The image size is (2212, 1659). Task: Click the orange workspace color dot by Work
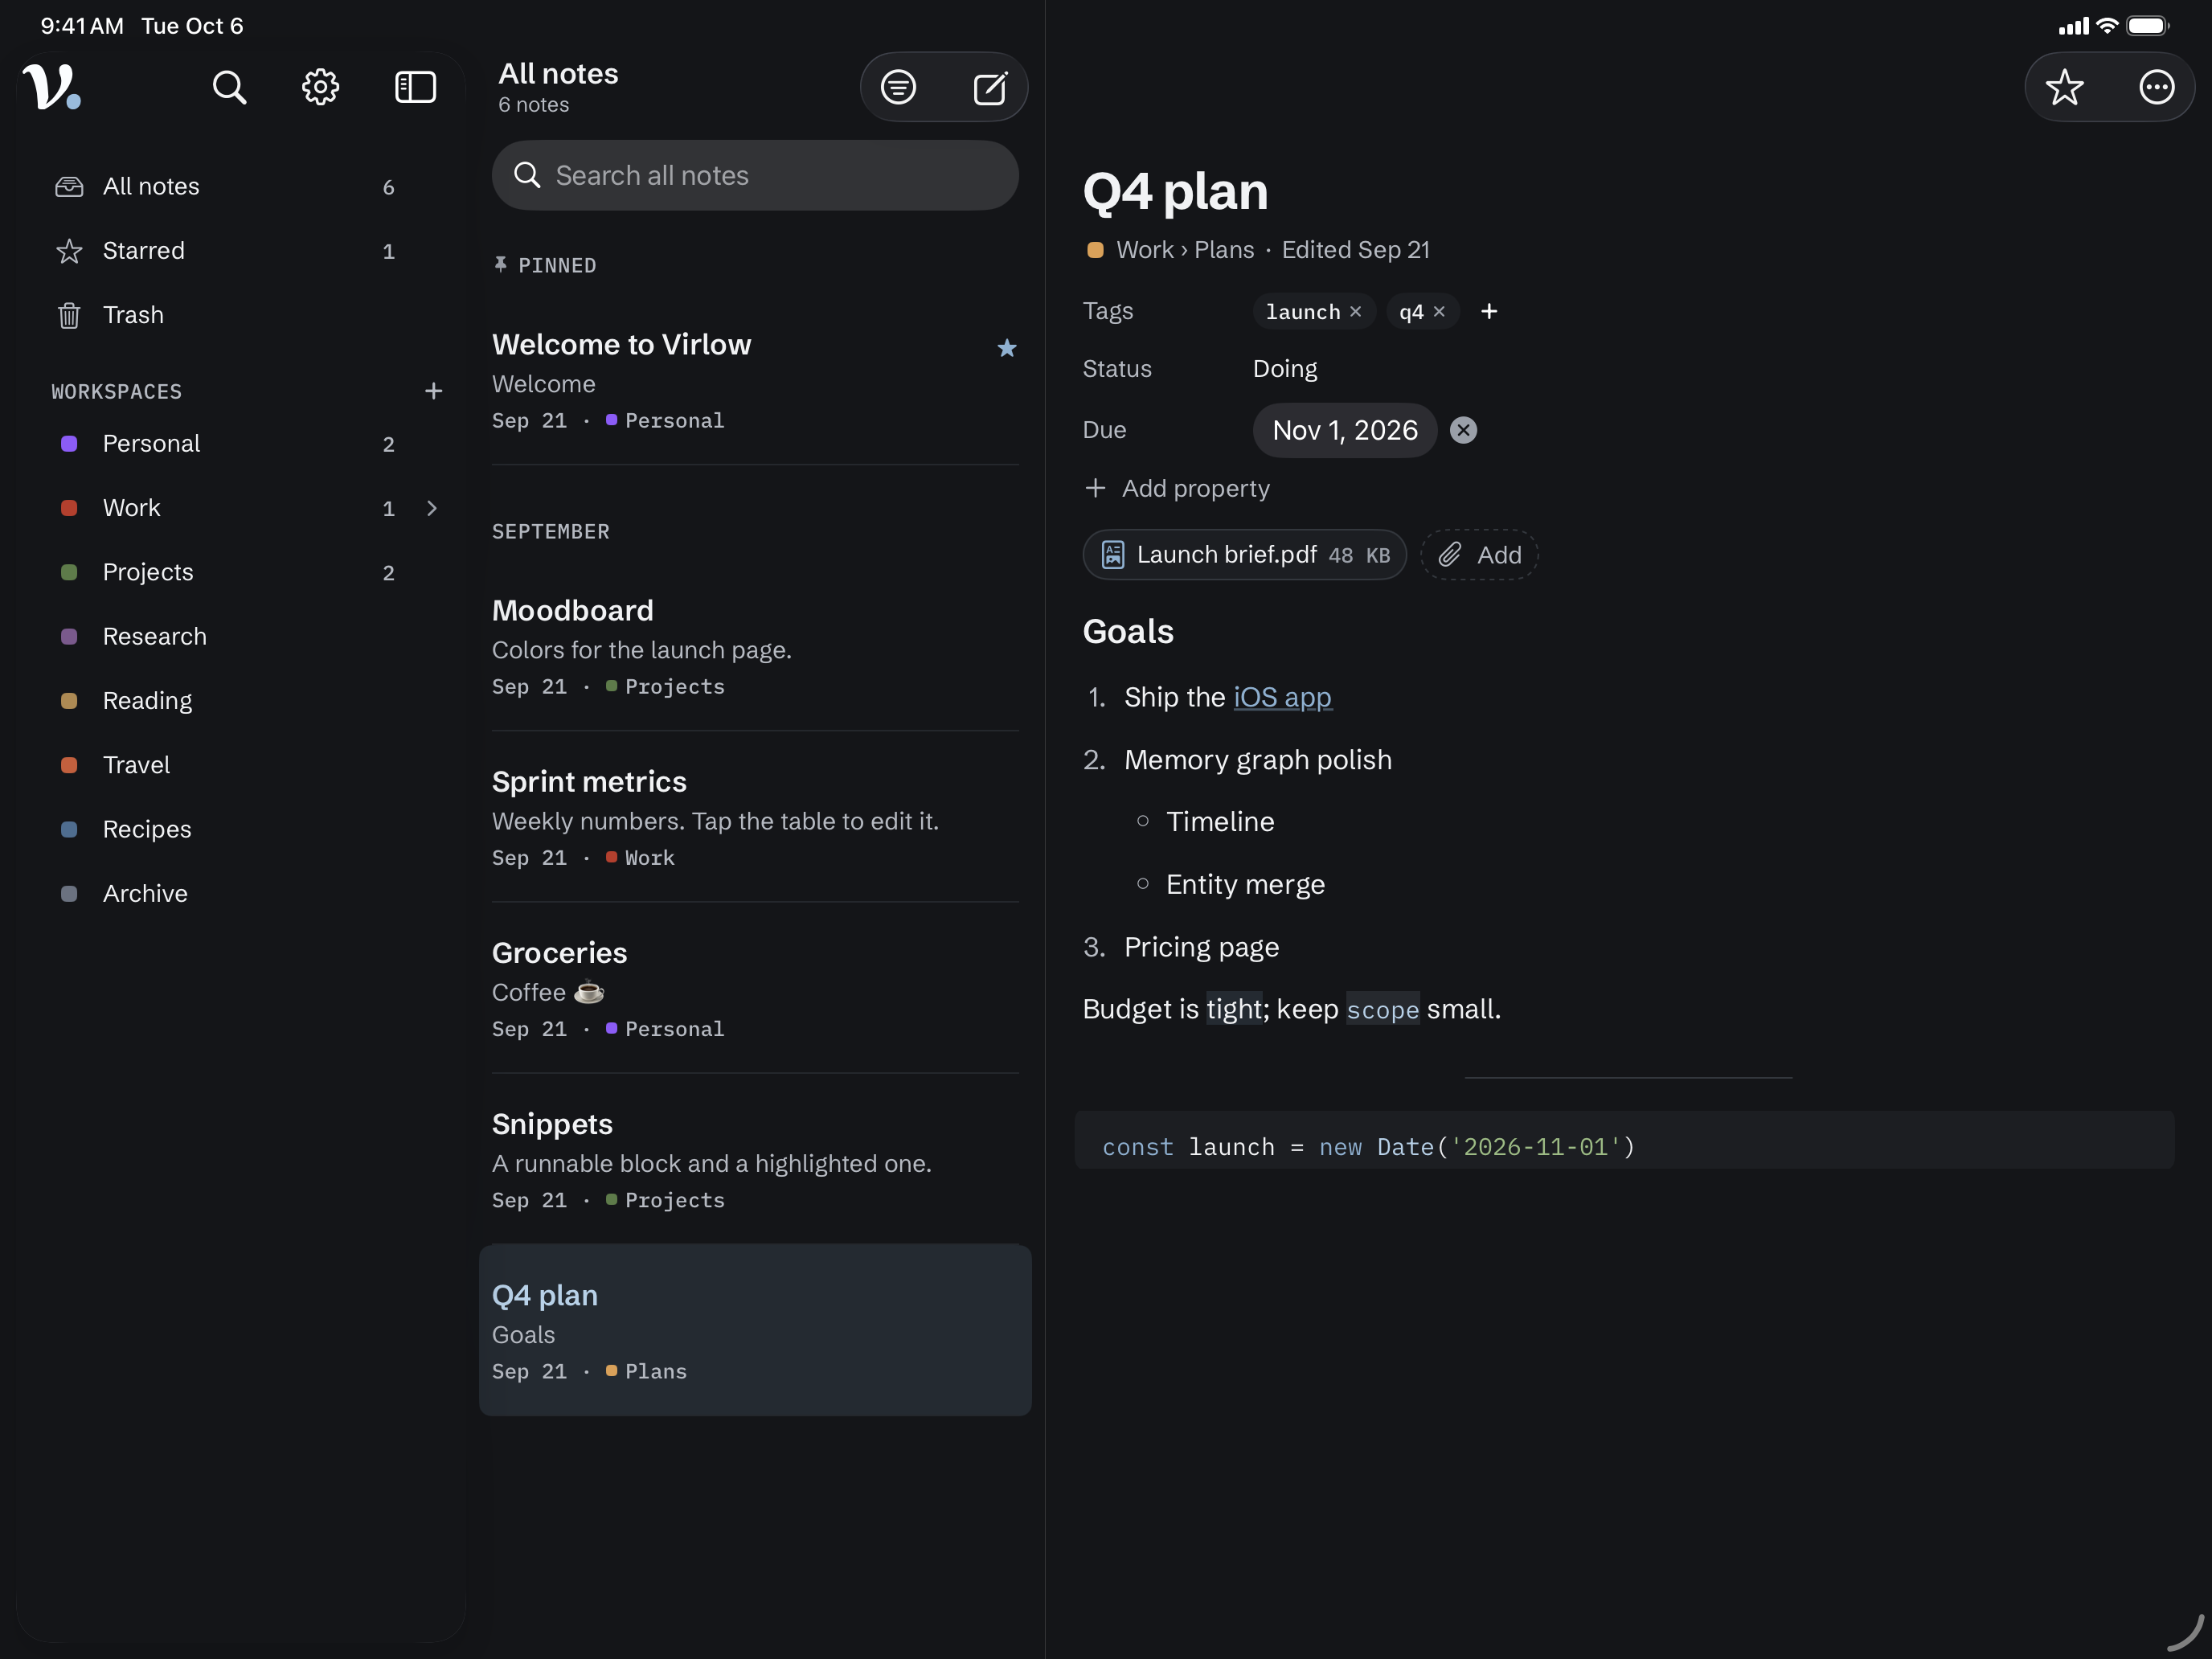tap(1095, 250)
